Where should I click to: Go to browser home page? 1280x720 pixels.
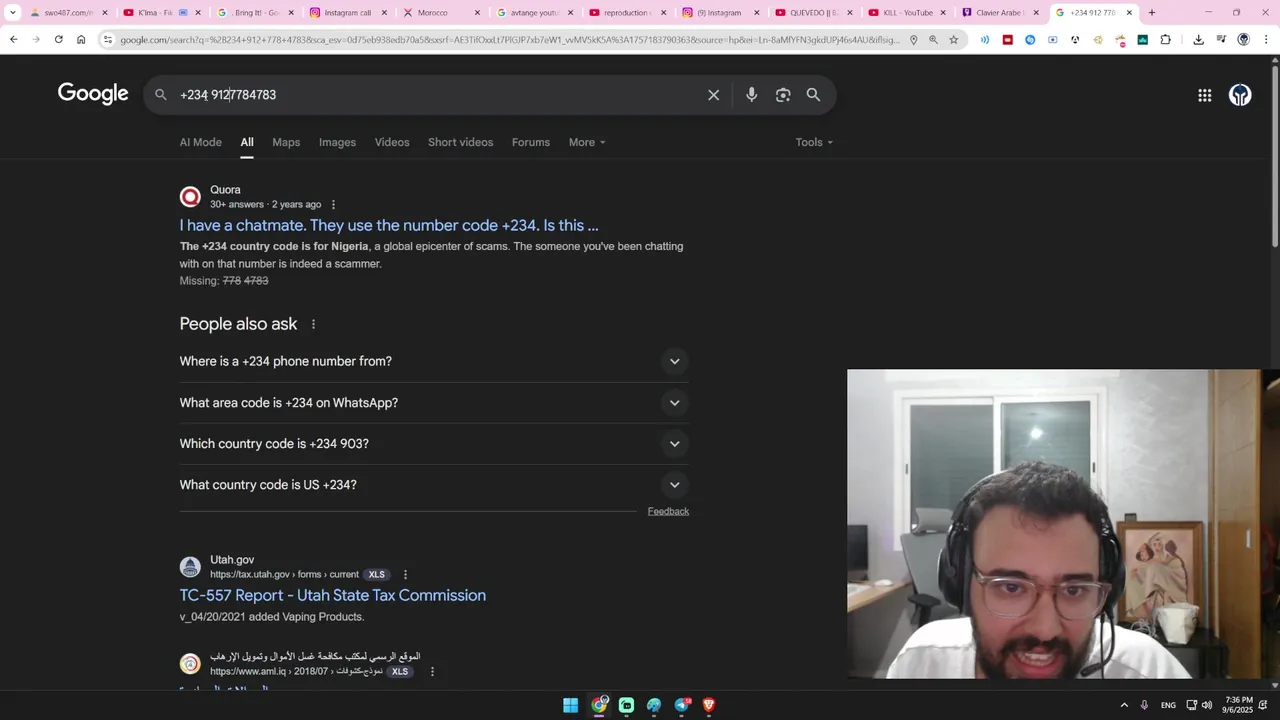(x=81, y=40)
